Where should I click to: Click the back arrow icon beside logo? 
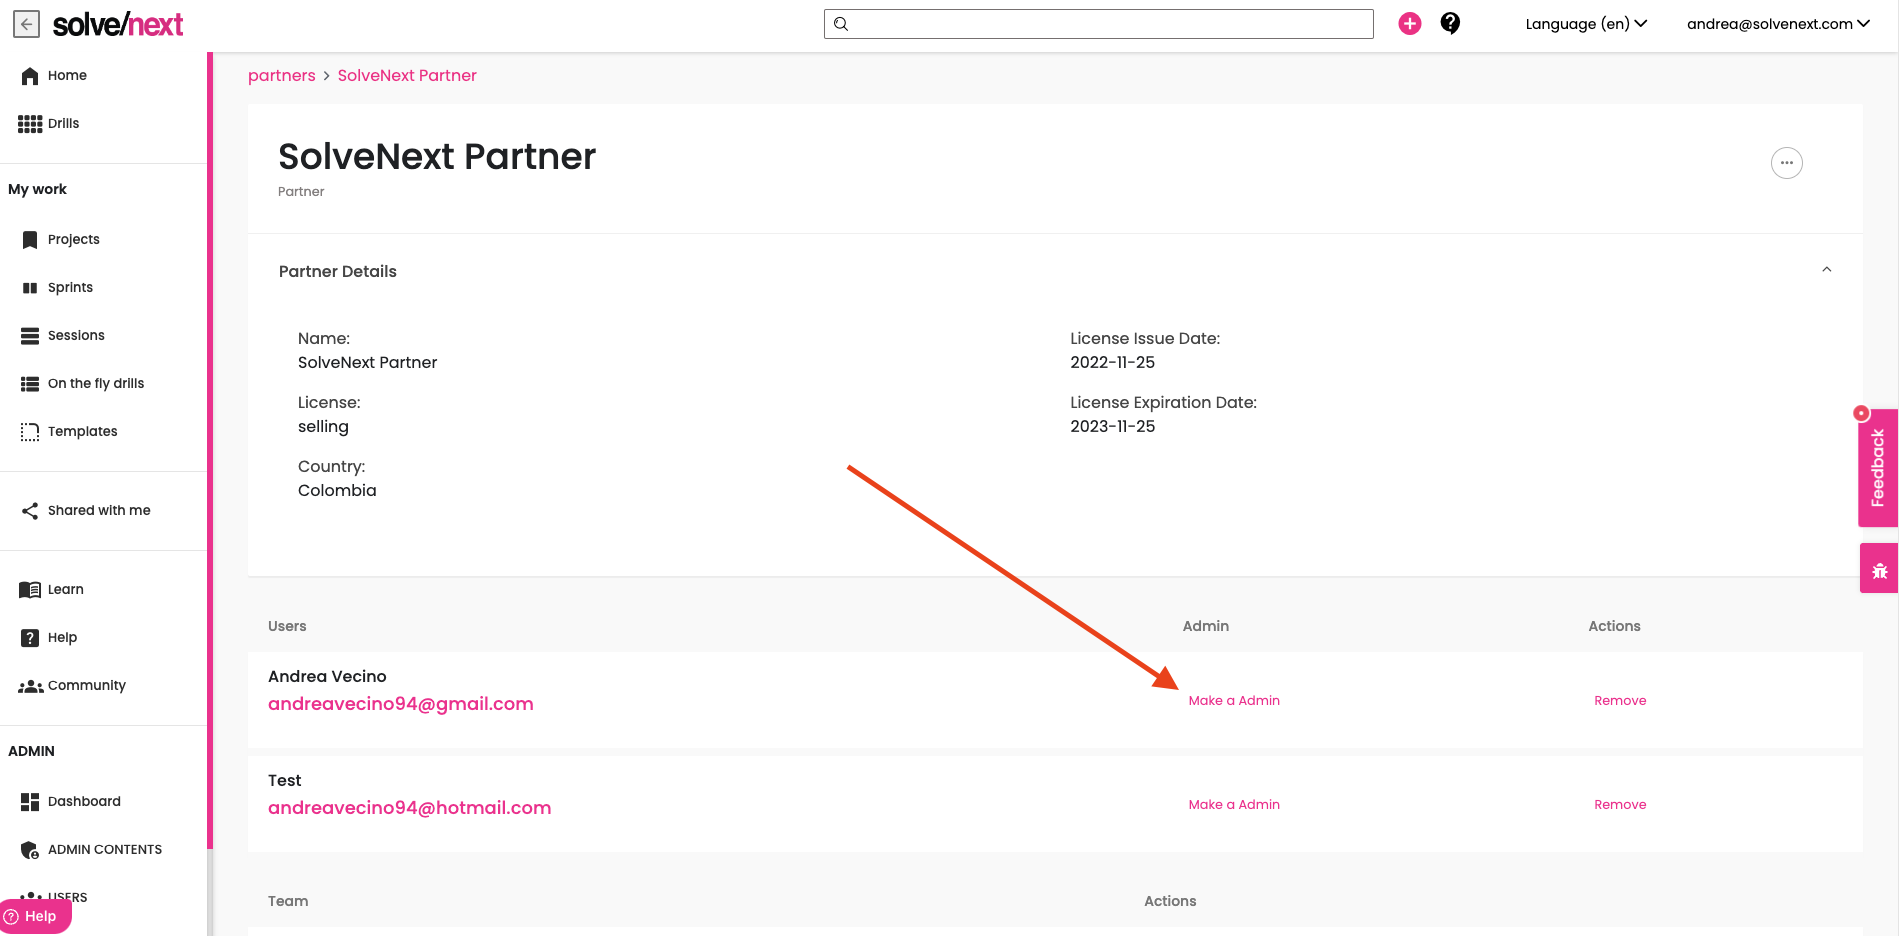[26, 24]
